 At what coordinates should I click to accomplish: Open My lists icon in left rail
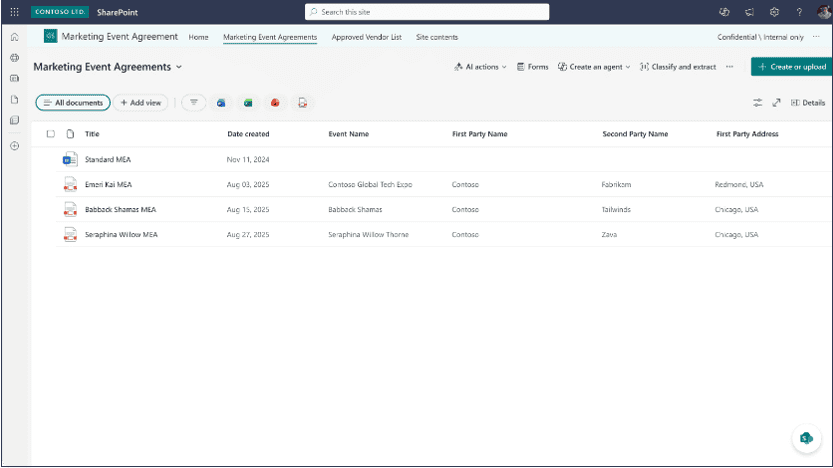[14, 120]
